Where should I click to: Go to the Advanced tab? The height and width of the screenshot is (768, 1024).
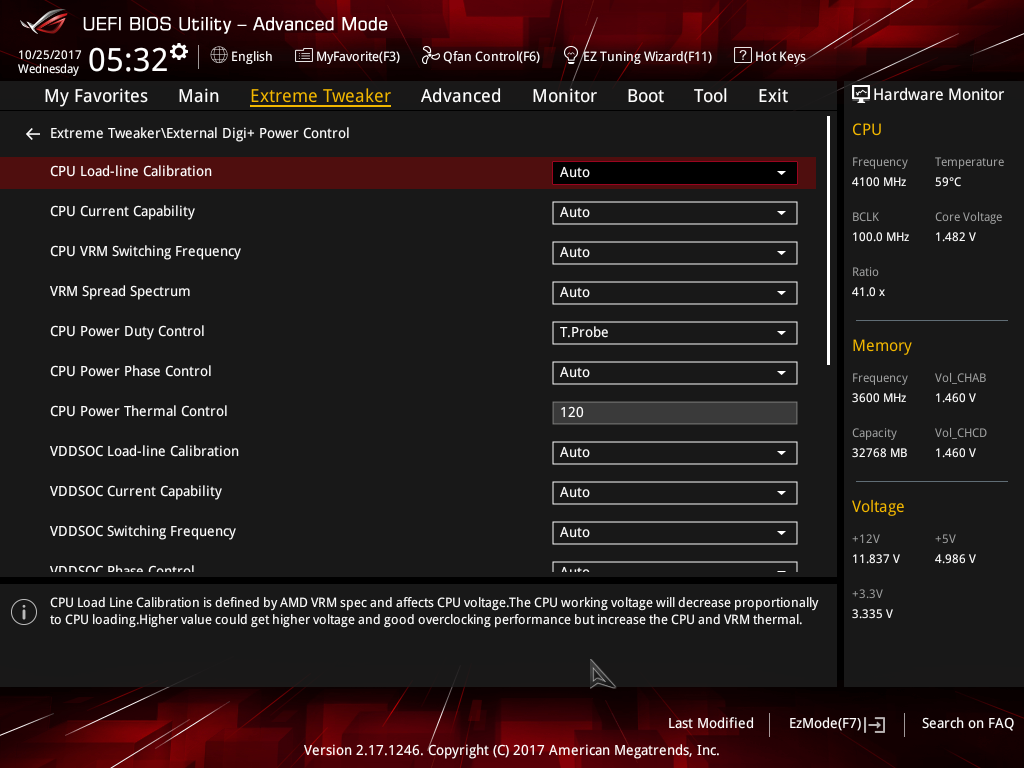461,96
